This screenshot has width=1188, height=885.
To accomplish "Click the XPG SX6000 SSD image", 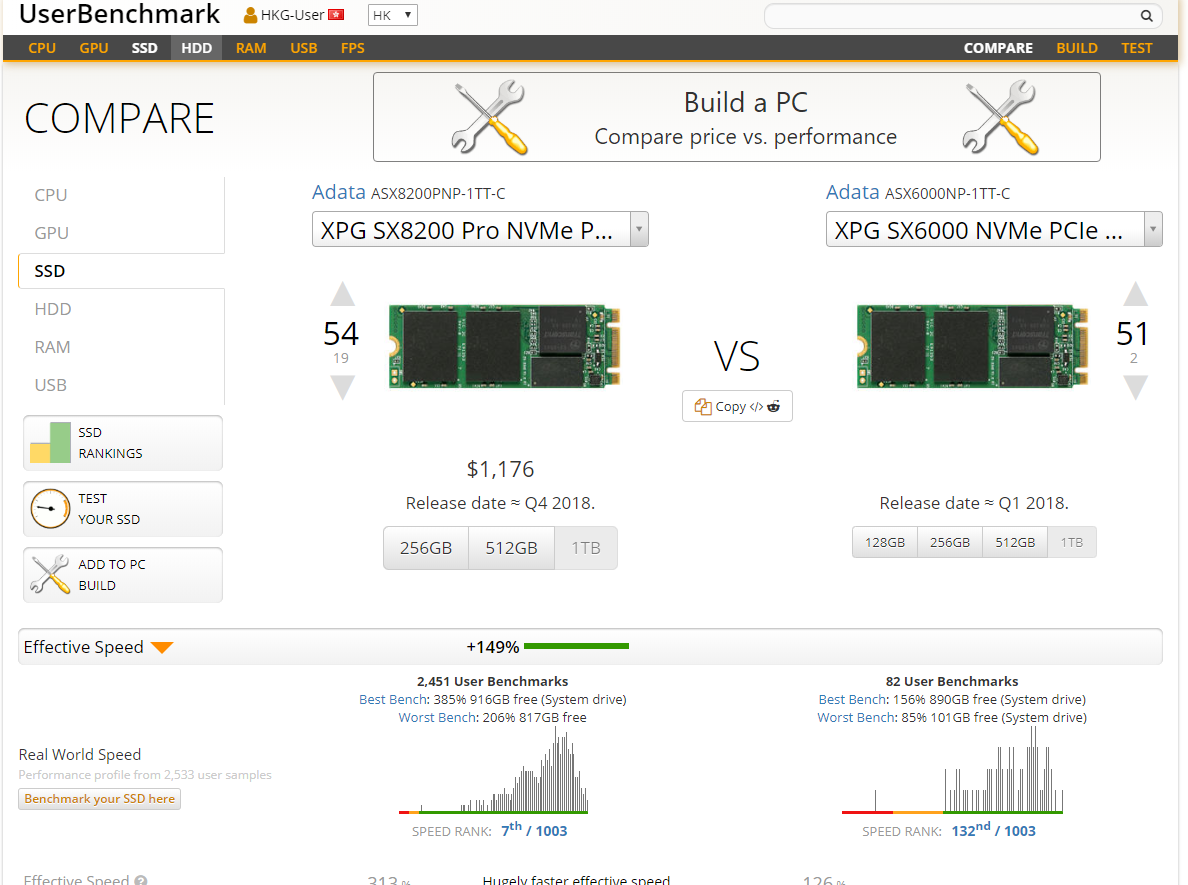I will coord(973,346).
